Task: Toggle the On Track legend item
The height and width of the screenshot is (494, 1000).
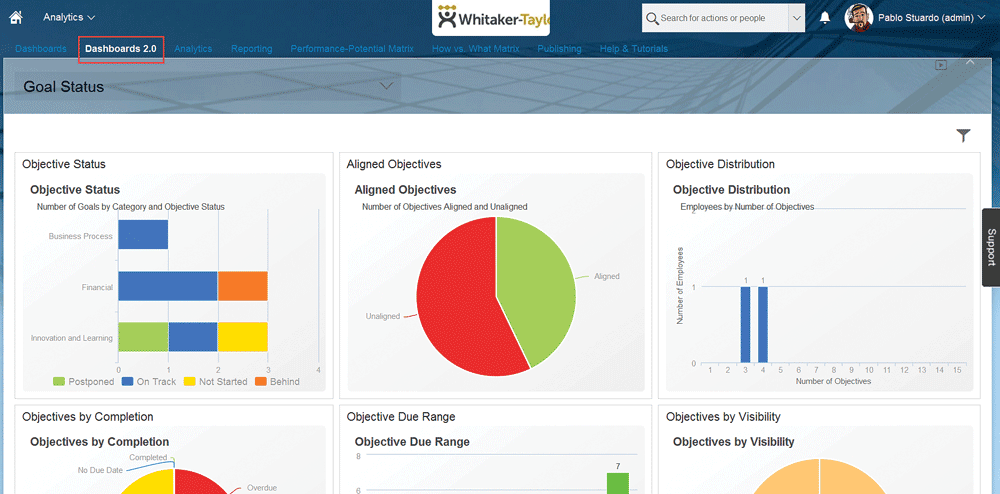Action: (148, 381)
